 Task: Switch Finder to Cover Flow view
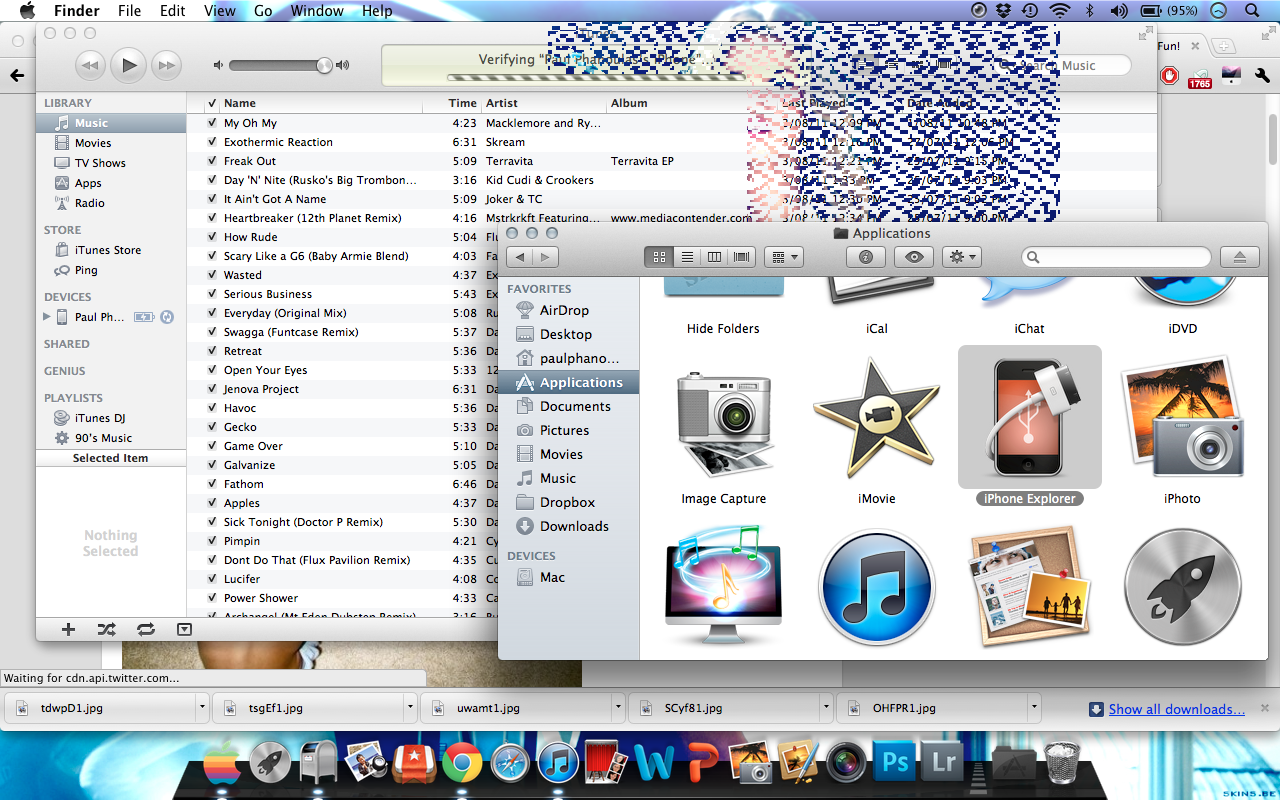741,257
